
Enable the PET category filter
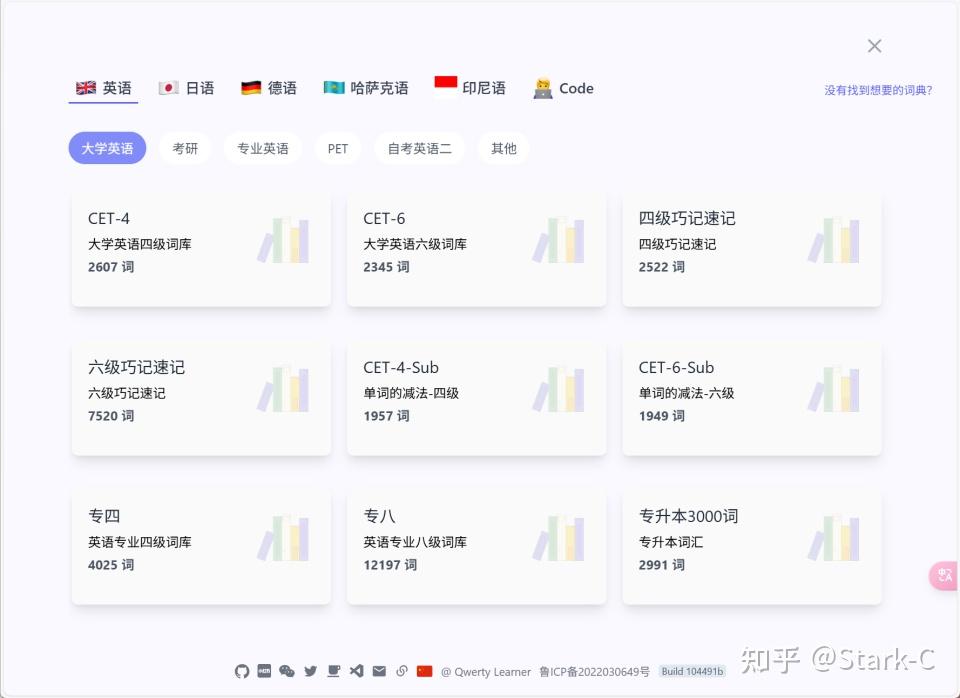pos(337,148)
